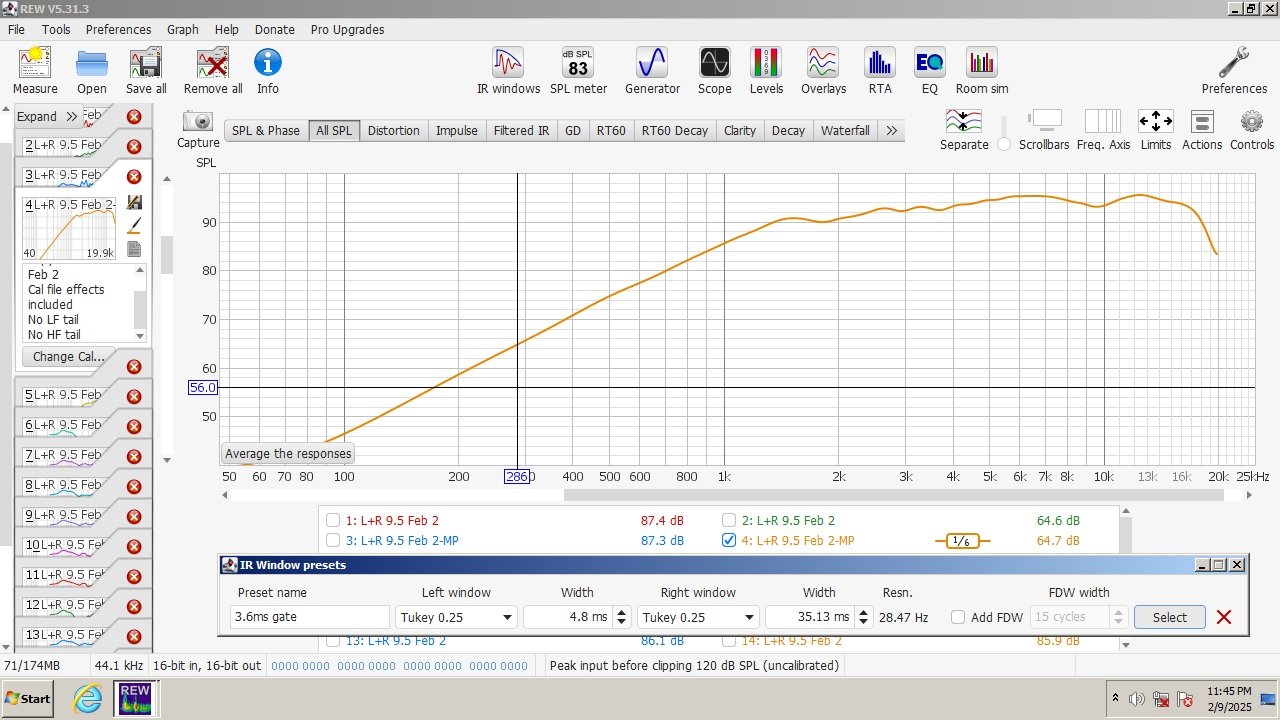Open the File menu
The width and height of the screenshot is (1280, 720).
[17, 29]
